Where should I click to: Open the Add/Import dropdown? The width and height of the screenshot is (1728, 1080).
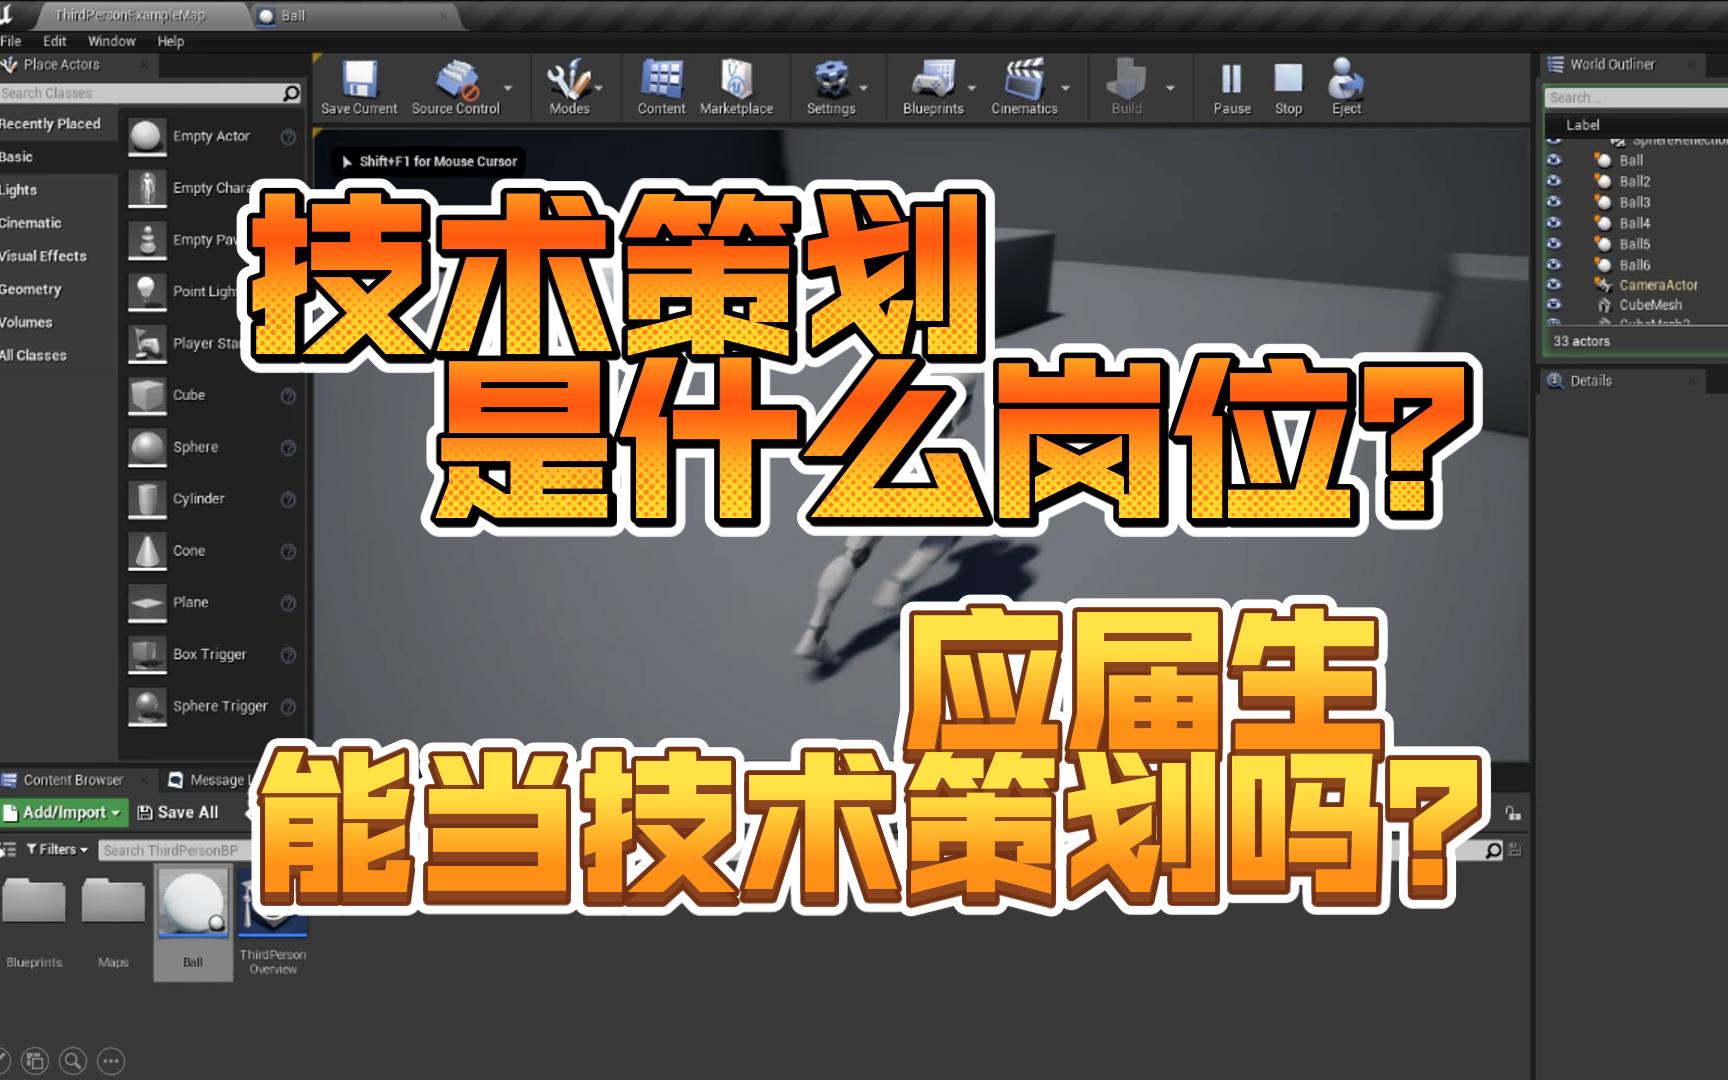[x=64, y=813]
